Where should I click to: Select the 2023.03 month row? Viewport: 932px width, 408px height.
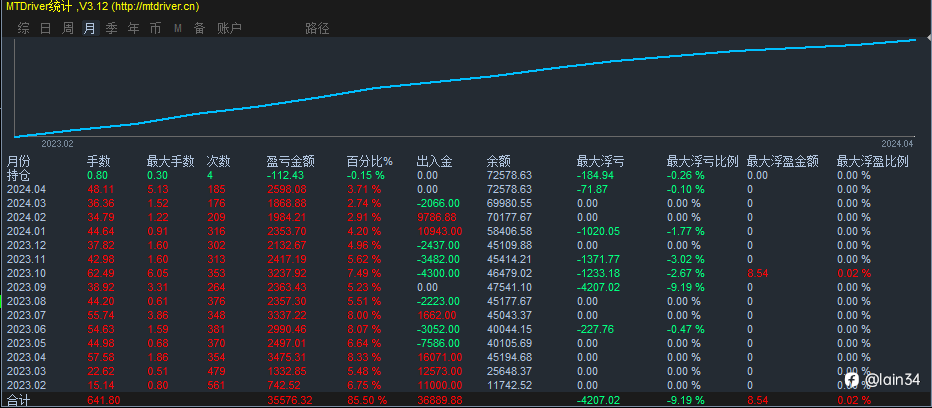466,371
